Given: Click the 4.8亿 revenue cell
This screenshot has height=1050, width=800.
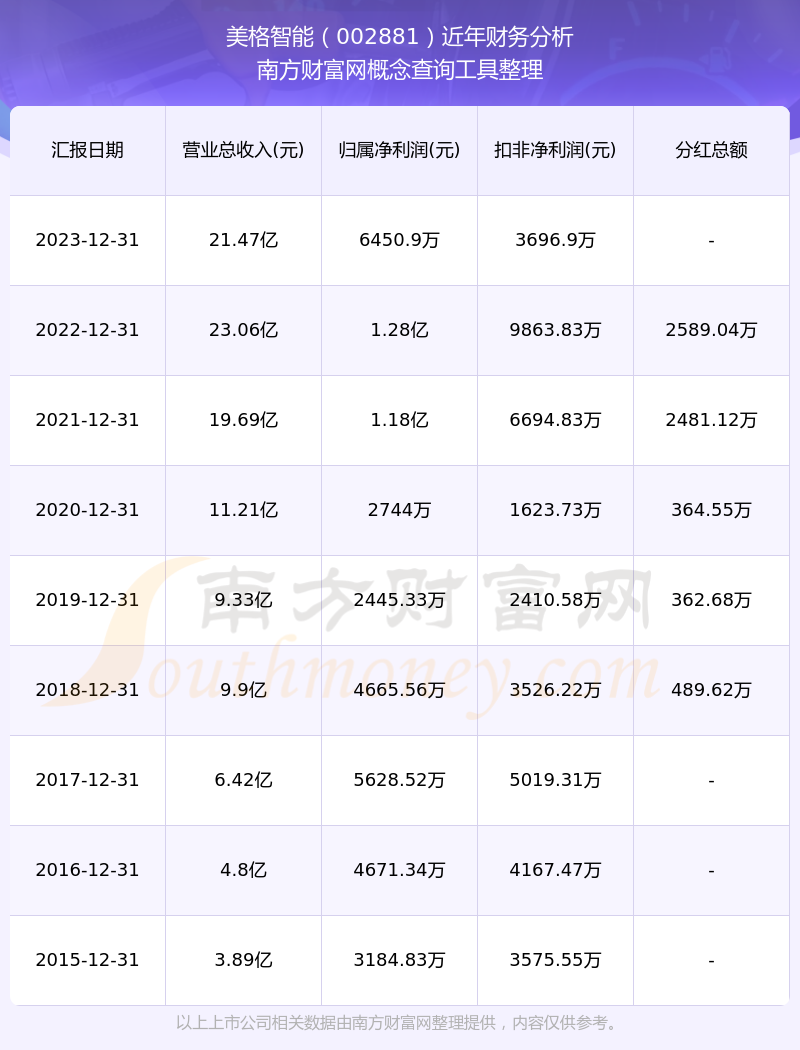Looking at the screenshot, I should pyautogui.click(x=243, y=870).
